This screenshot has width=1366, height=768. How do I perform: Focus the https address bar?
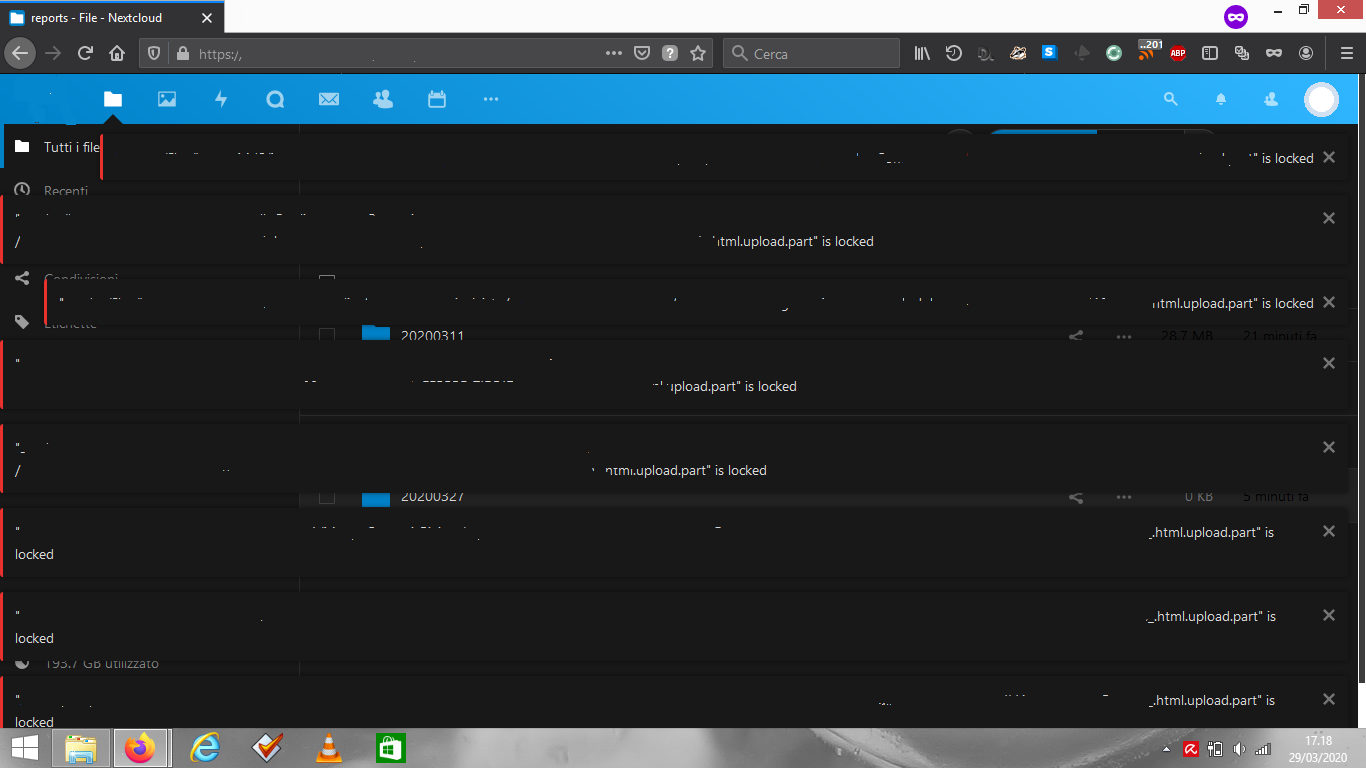(395, 54)
